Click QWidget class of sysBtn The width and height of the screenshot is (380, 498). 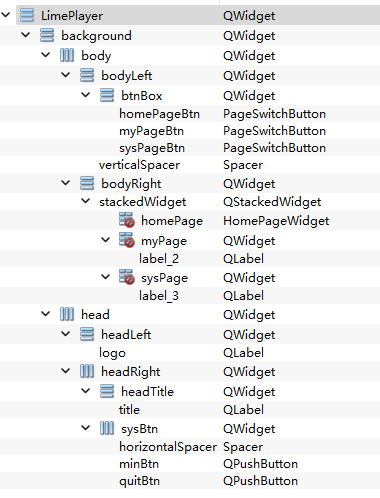(x=249, y=429)
